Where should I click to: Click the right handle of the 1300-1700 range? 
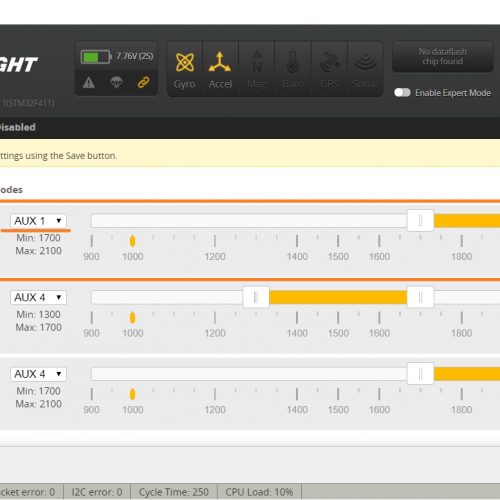coord(420,297)
